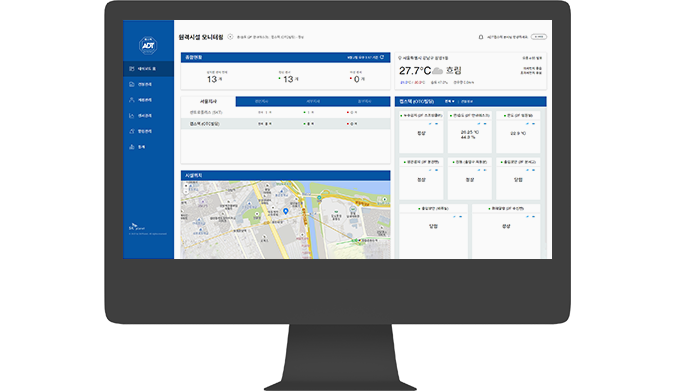Screen dimensions: 673x391
Task: Open the dropdown in the facility sensor panel header
Action: [x=449, y=102]
